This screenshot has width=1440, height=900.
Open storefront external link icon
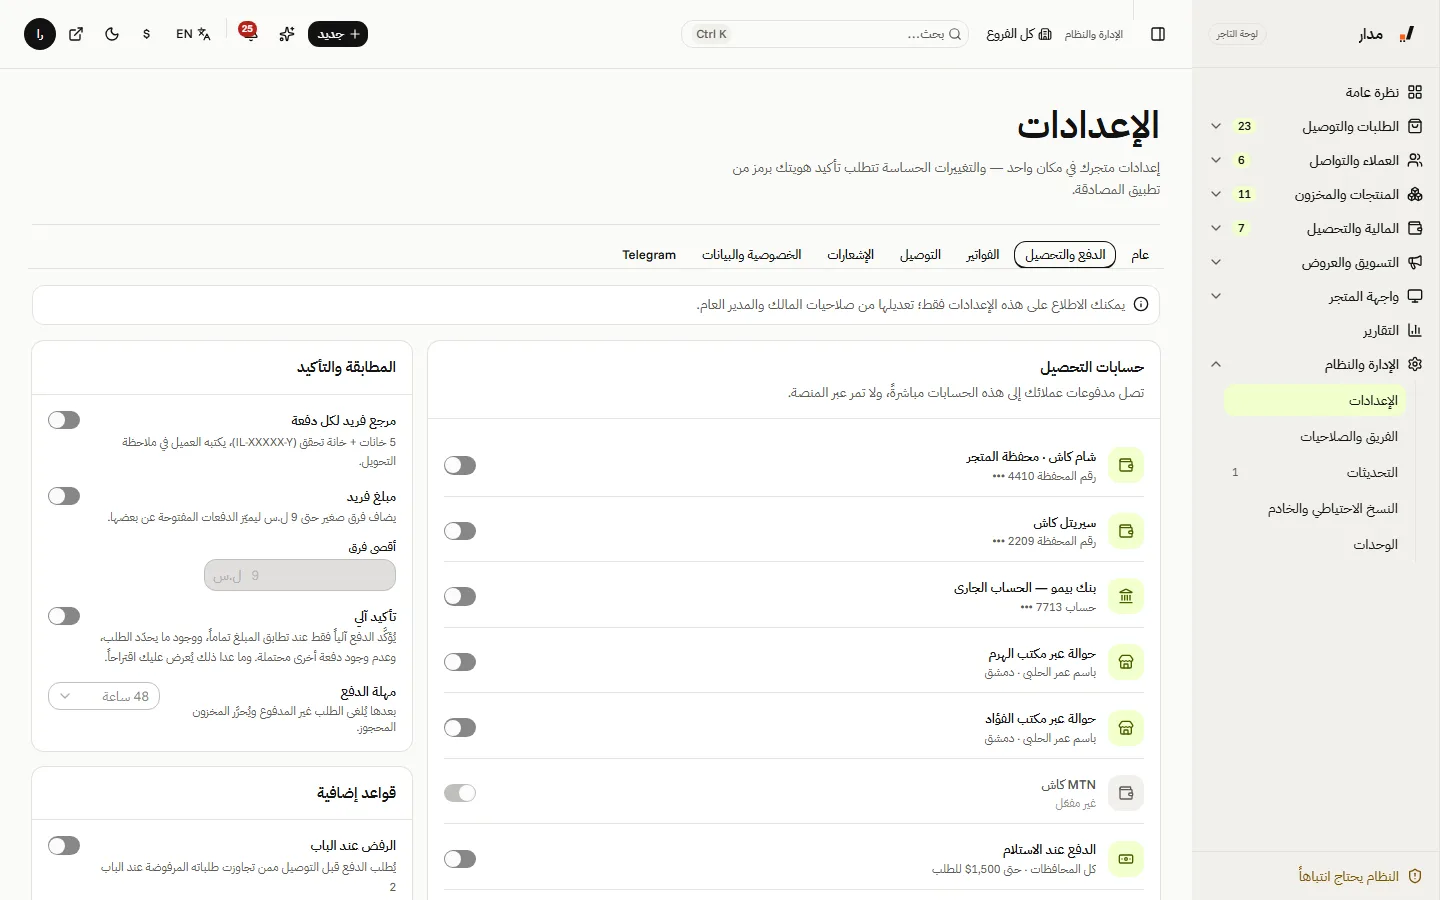click(x=76, y=34)
